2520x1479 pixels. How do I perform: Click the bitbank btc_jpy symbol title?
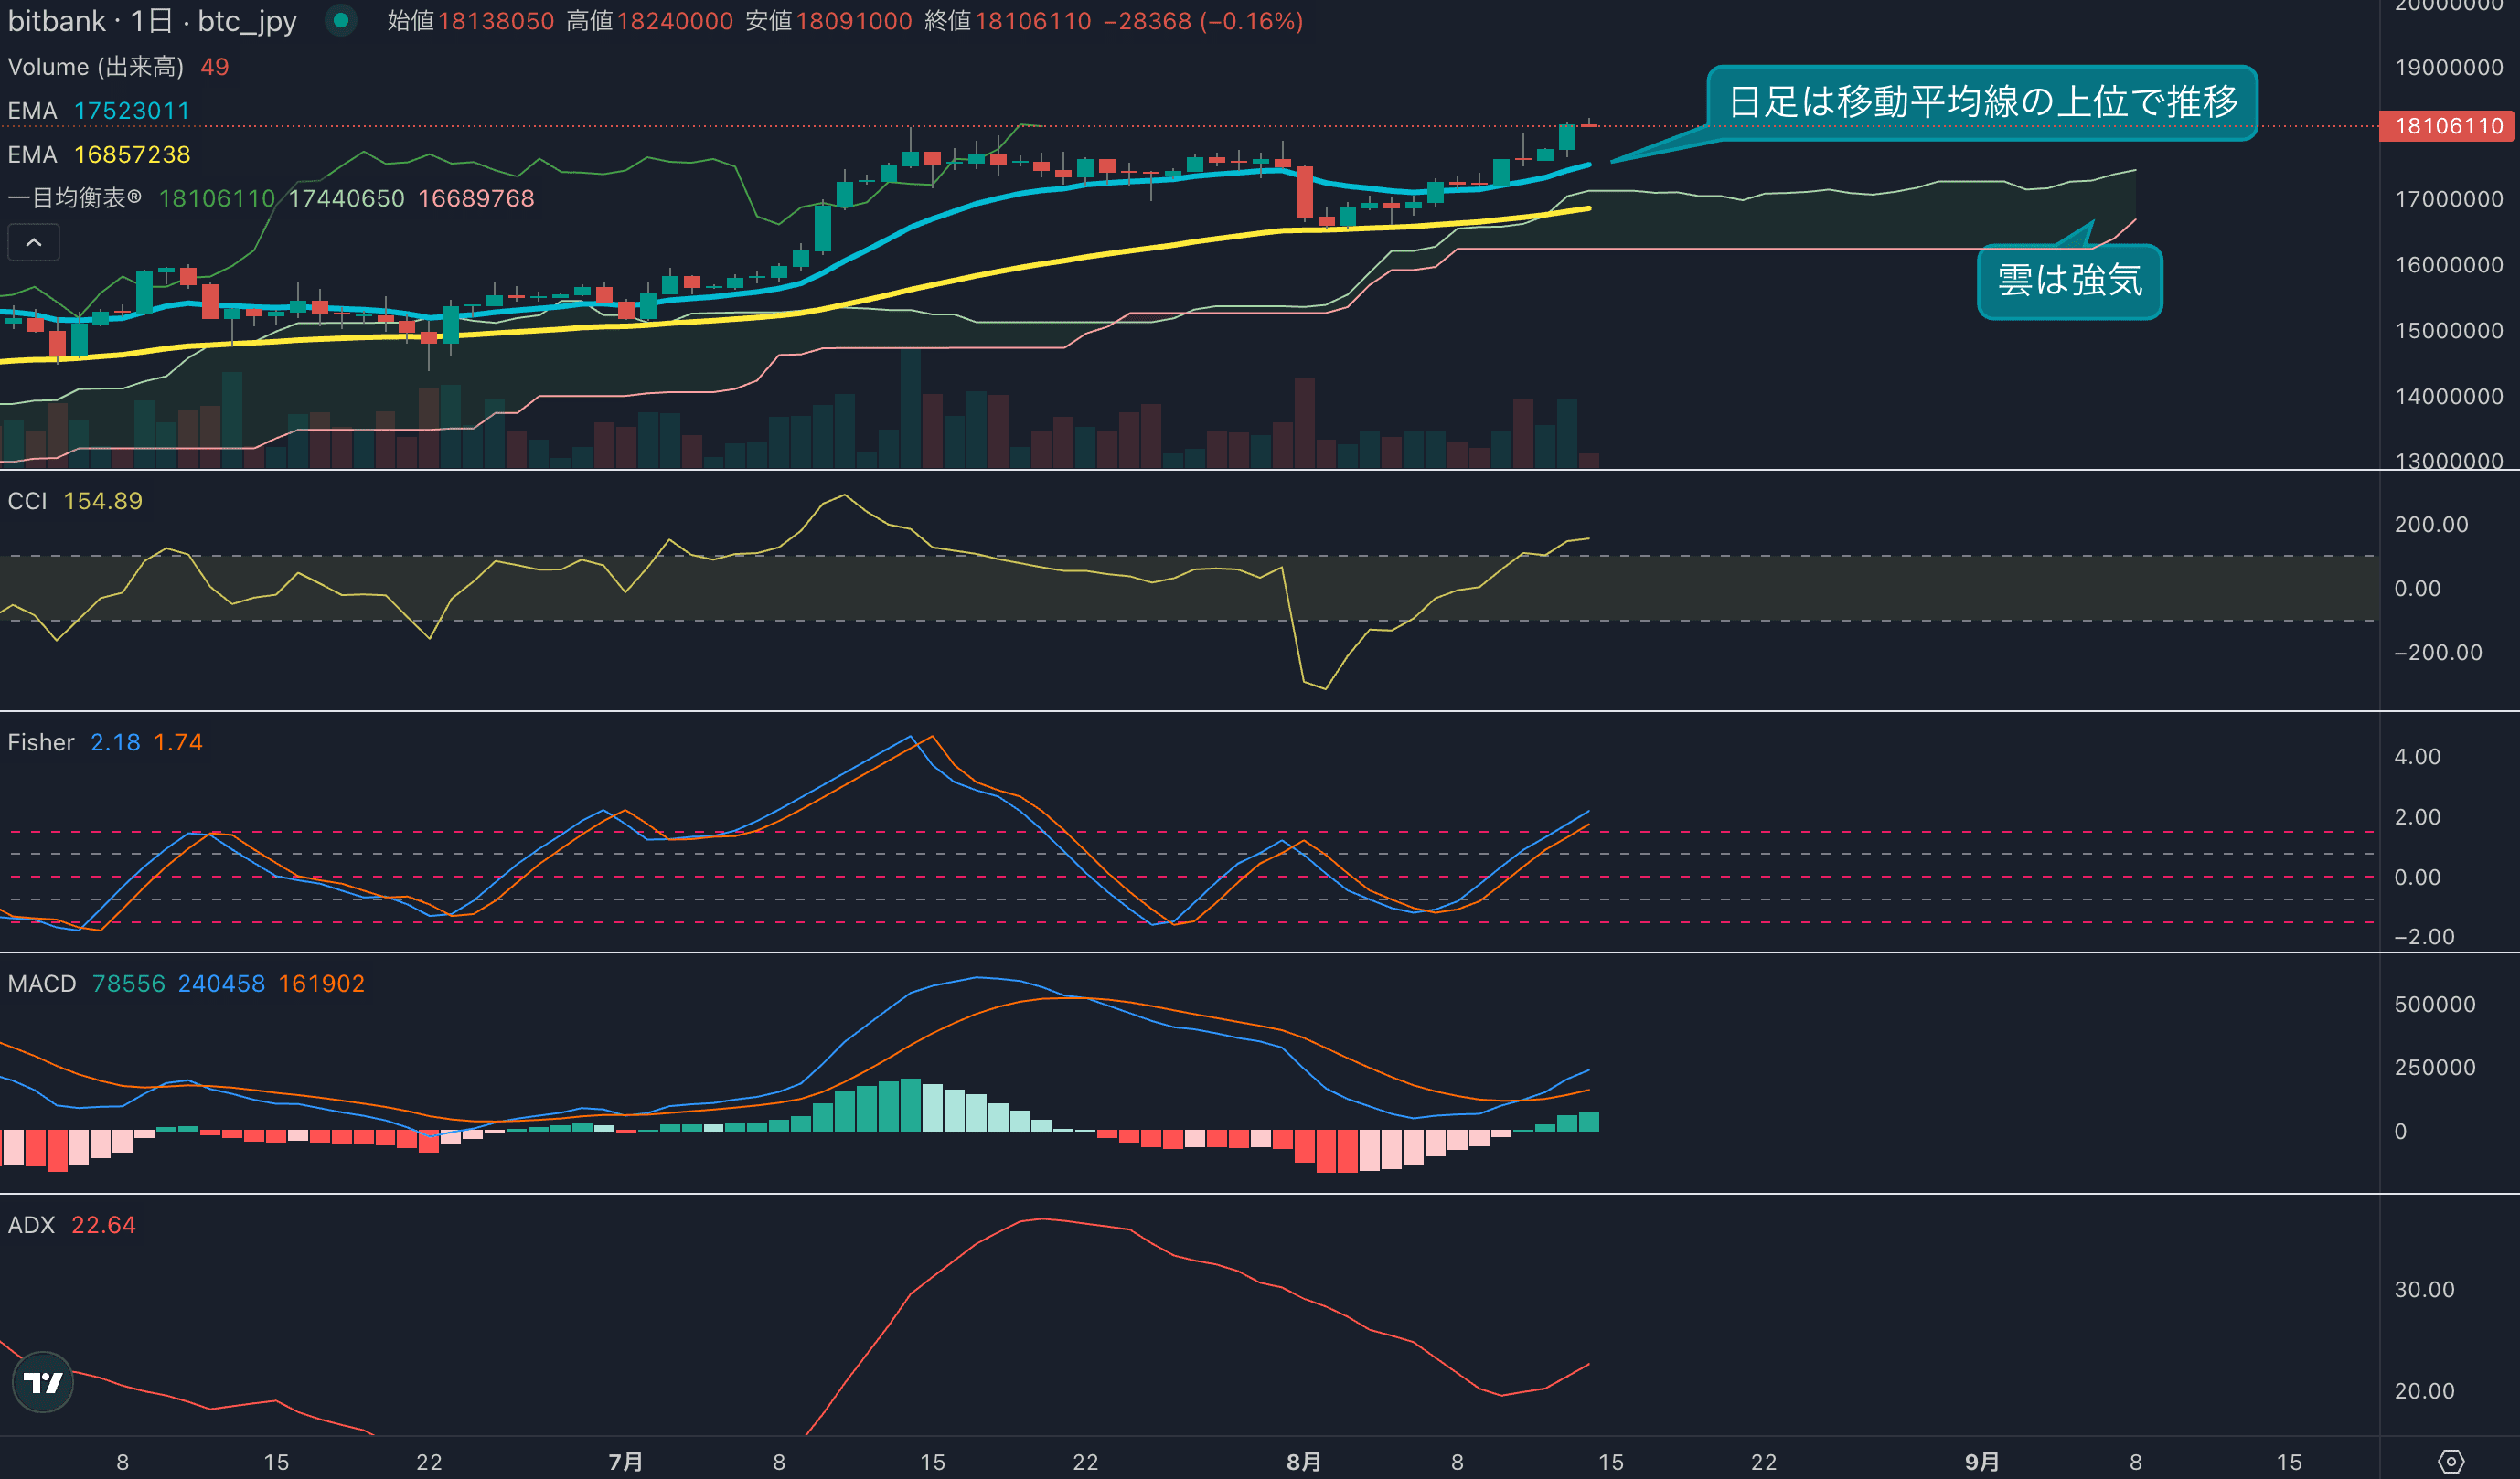click(x=152, y=21)
